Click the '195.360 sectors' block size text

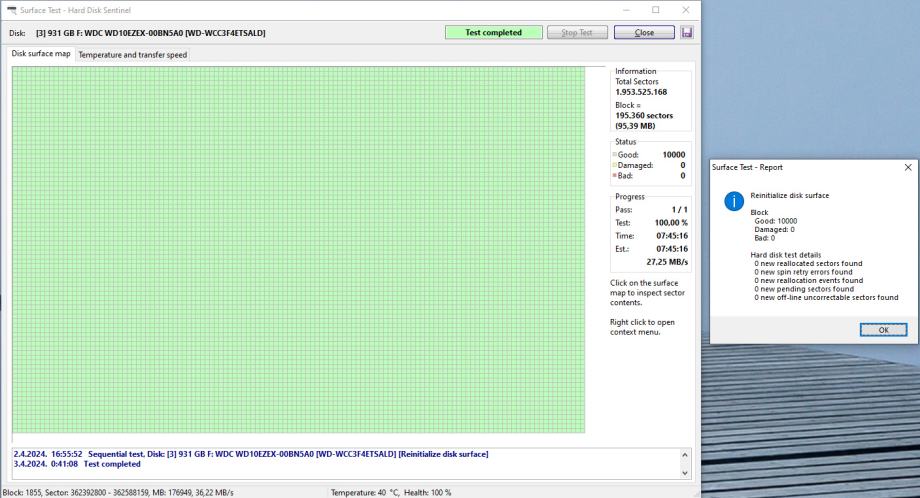[644, 116]
